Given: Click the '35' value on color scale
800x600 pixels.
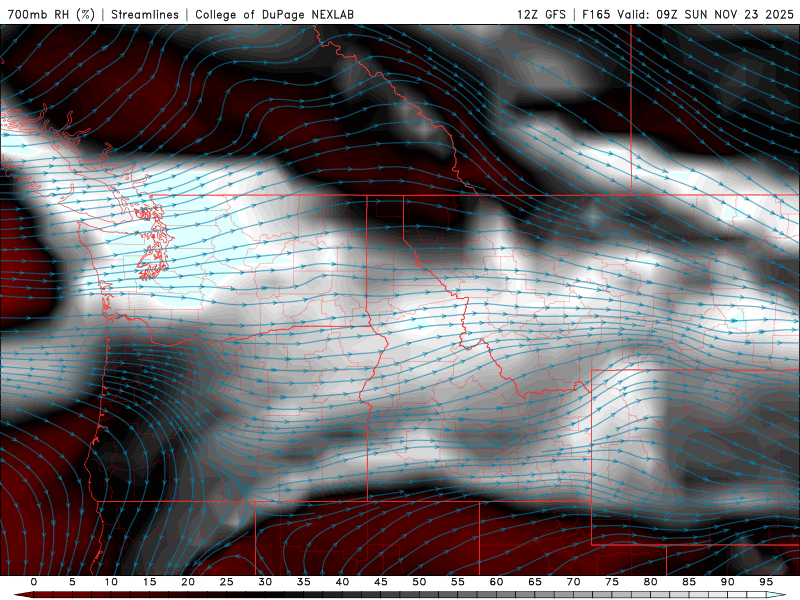Looking at the screenshot, I should pos(304,582).
